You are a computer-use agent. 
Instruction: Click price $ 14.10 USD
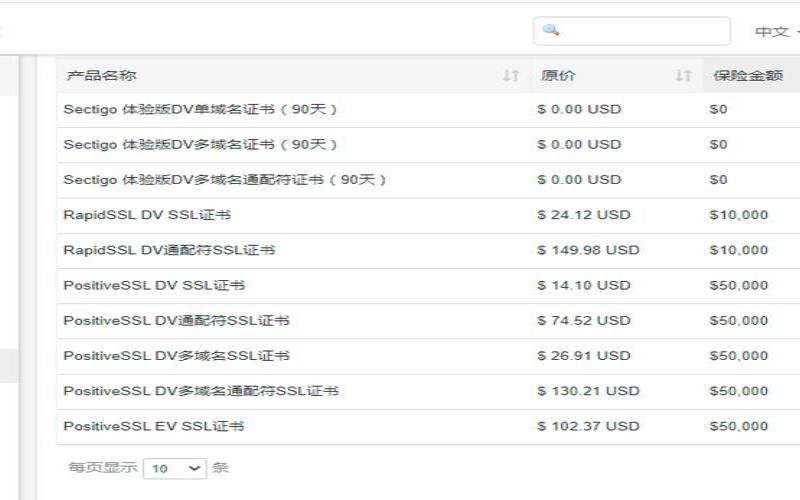pos(584,285)
